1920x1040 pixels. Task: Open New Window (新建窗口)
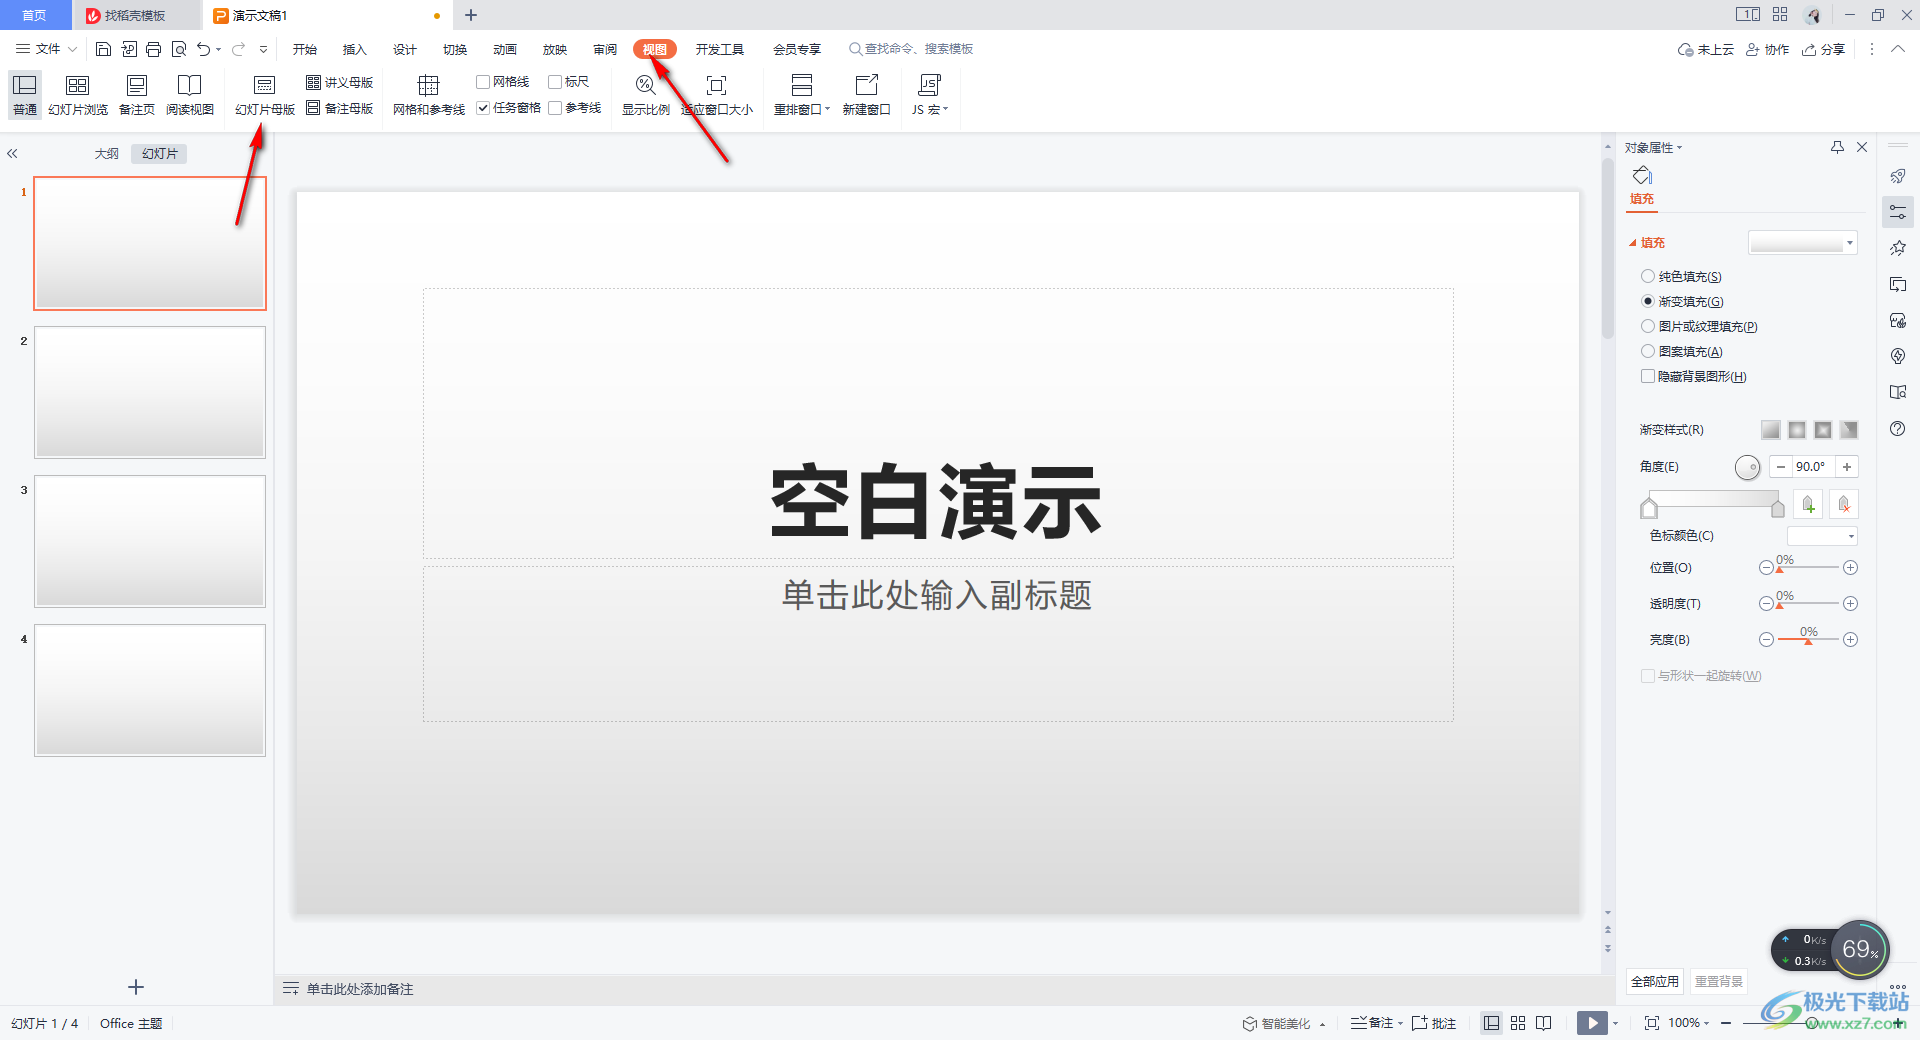866,95
